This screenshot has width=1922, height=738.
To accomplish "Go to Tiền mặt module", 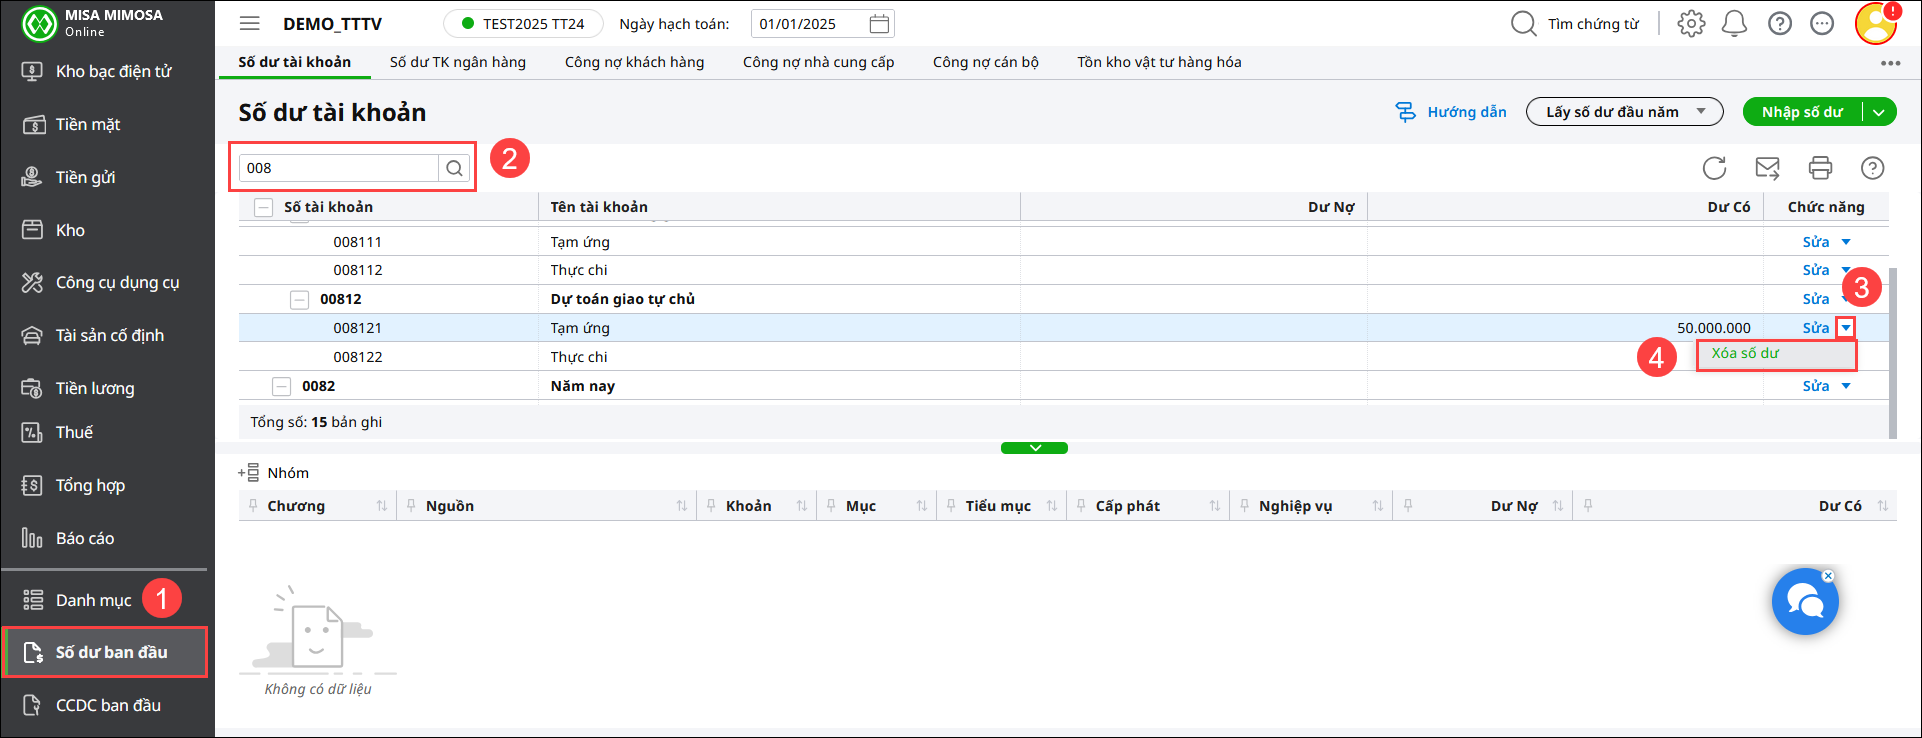I will pyautogui.click(x=72, y=124).
